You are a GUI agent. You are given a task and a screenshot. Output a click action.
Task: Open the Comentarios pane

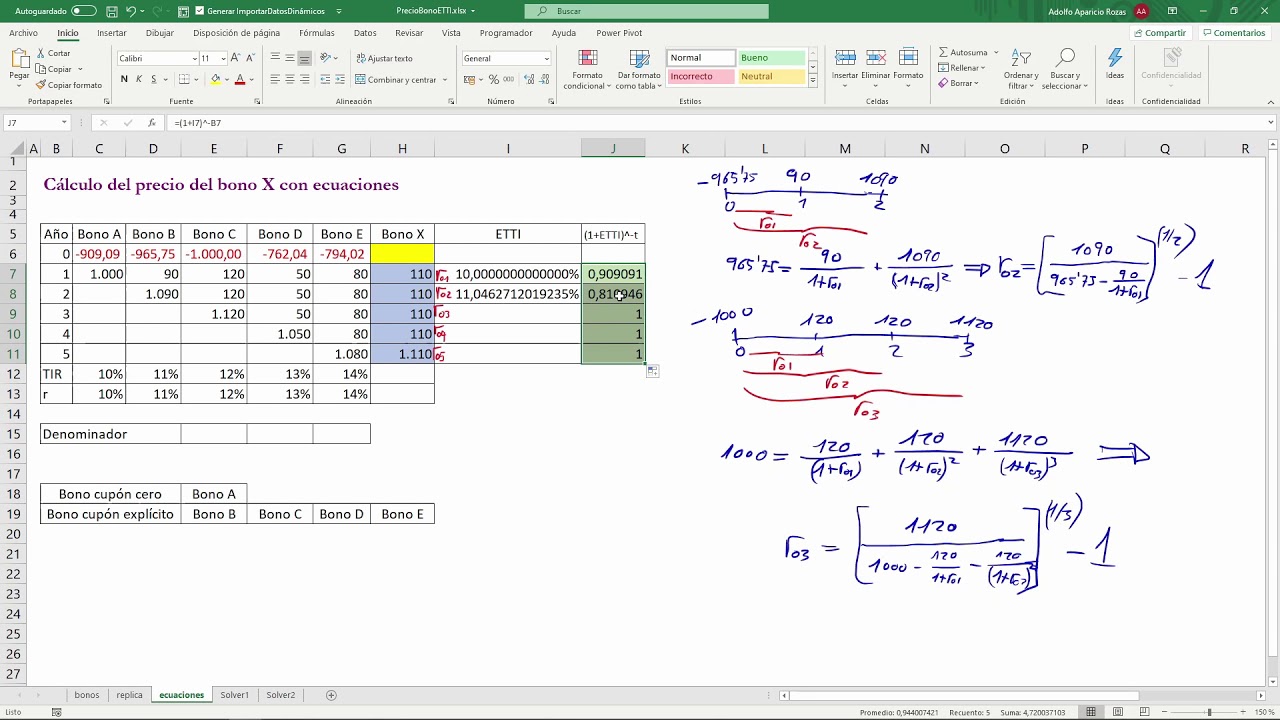pyautogui.click(x=1233, y=33)
